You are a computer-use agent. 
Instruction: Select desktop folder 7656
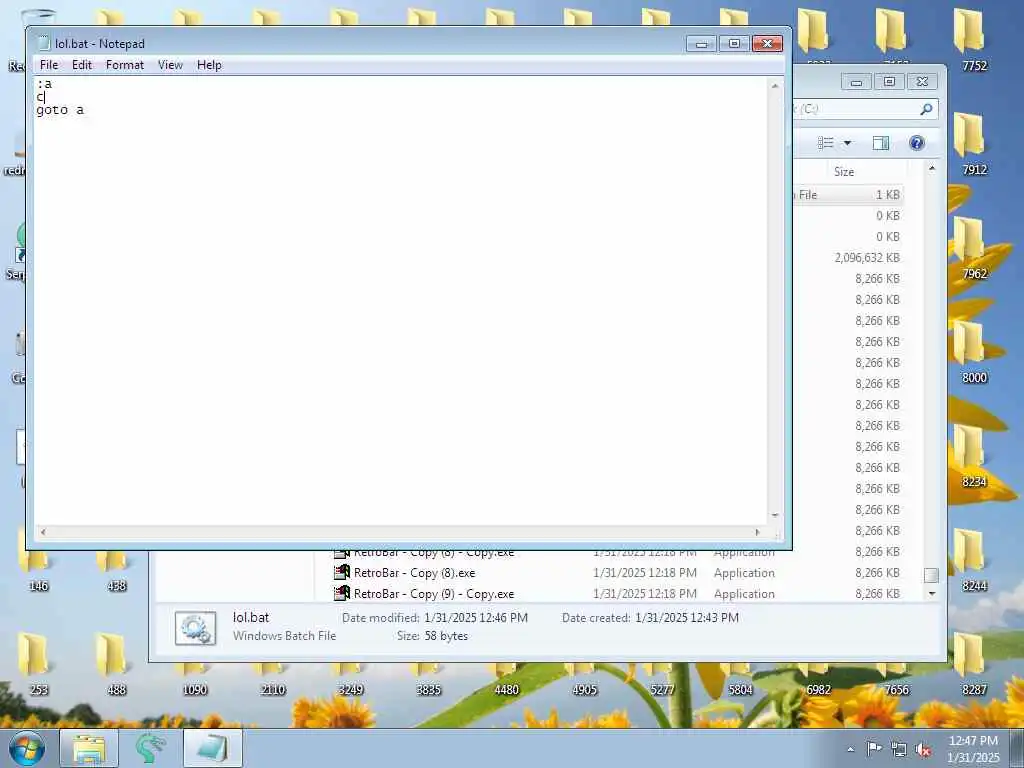896,680
